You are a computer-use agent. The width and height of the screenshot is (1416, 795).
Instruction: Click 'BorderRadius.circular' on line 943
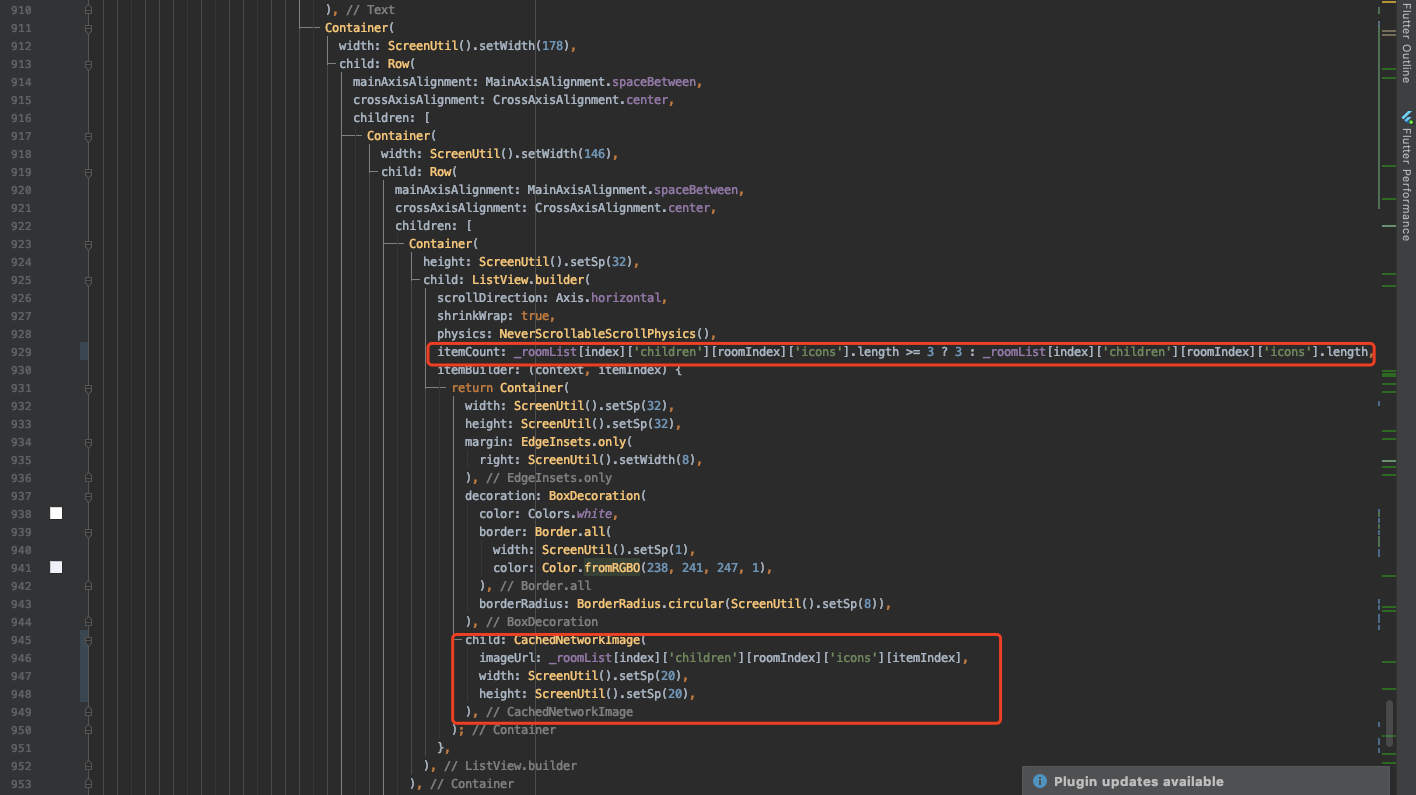[650, 604]
